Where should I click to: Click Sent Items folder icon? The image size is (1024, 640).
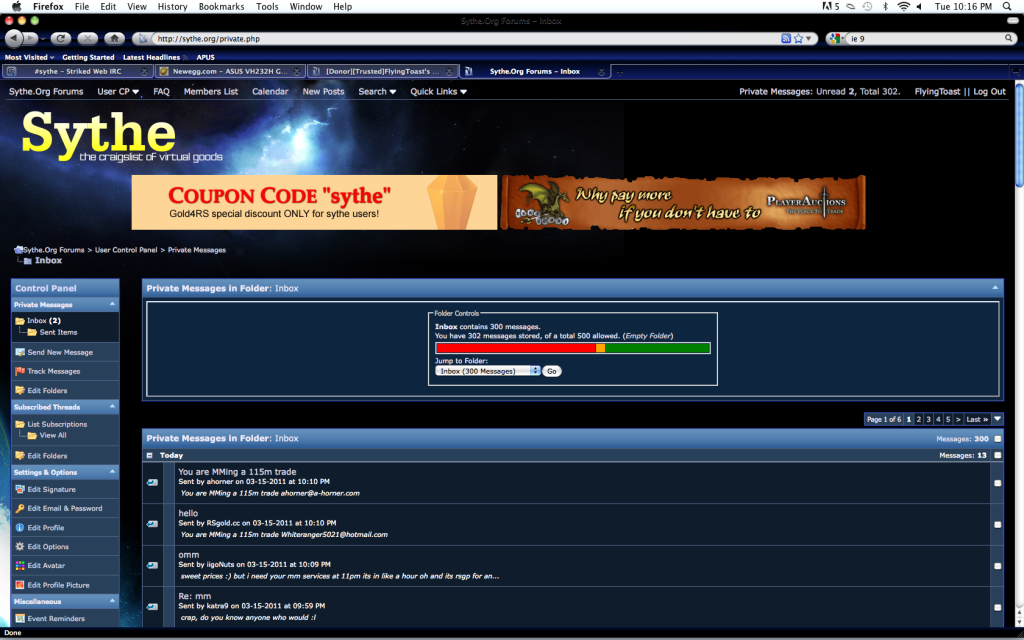pyautogui.click(x=32, y=332)
